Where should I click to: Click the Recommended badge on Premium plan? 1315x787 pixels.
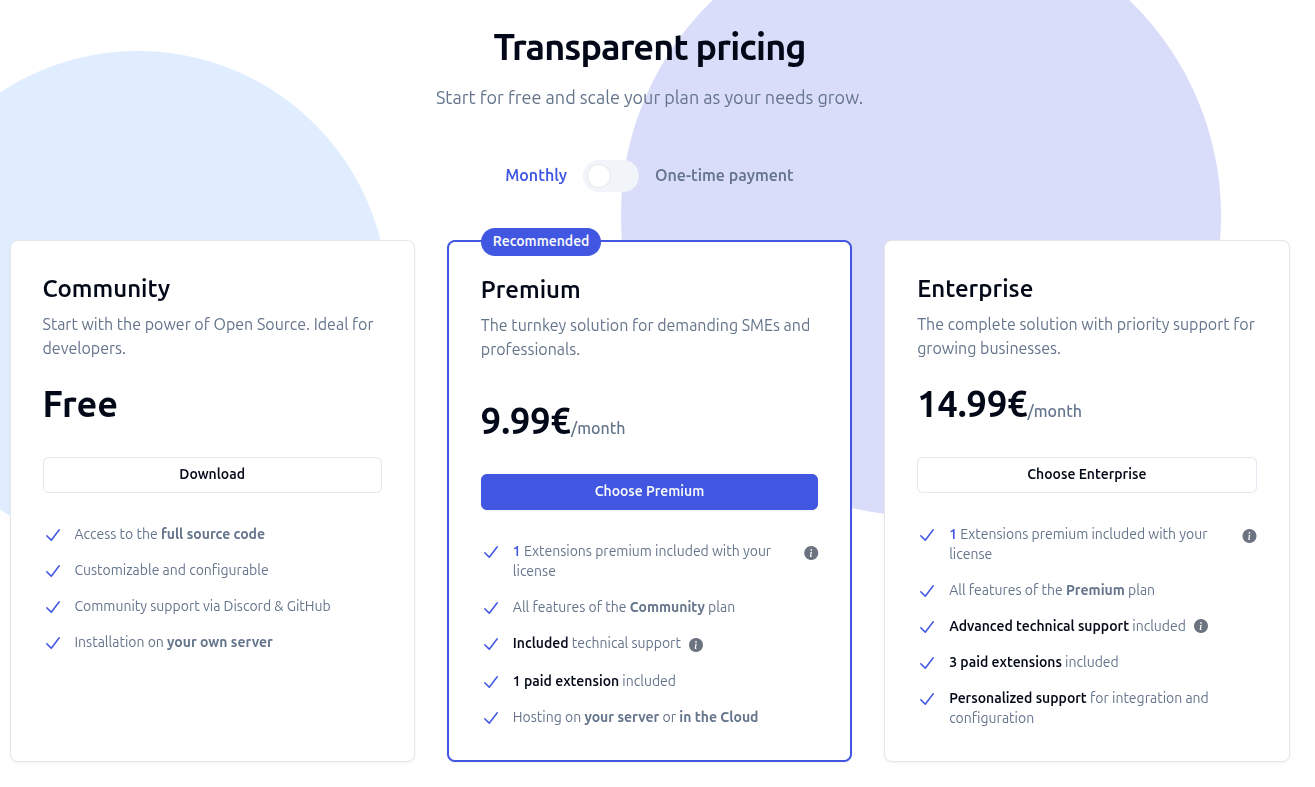click(540, 241)
